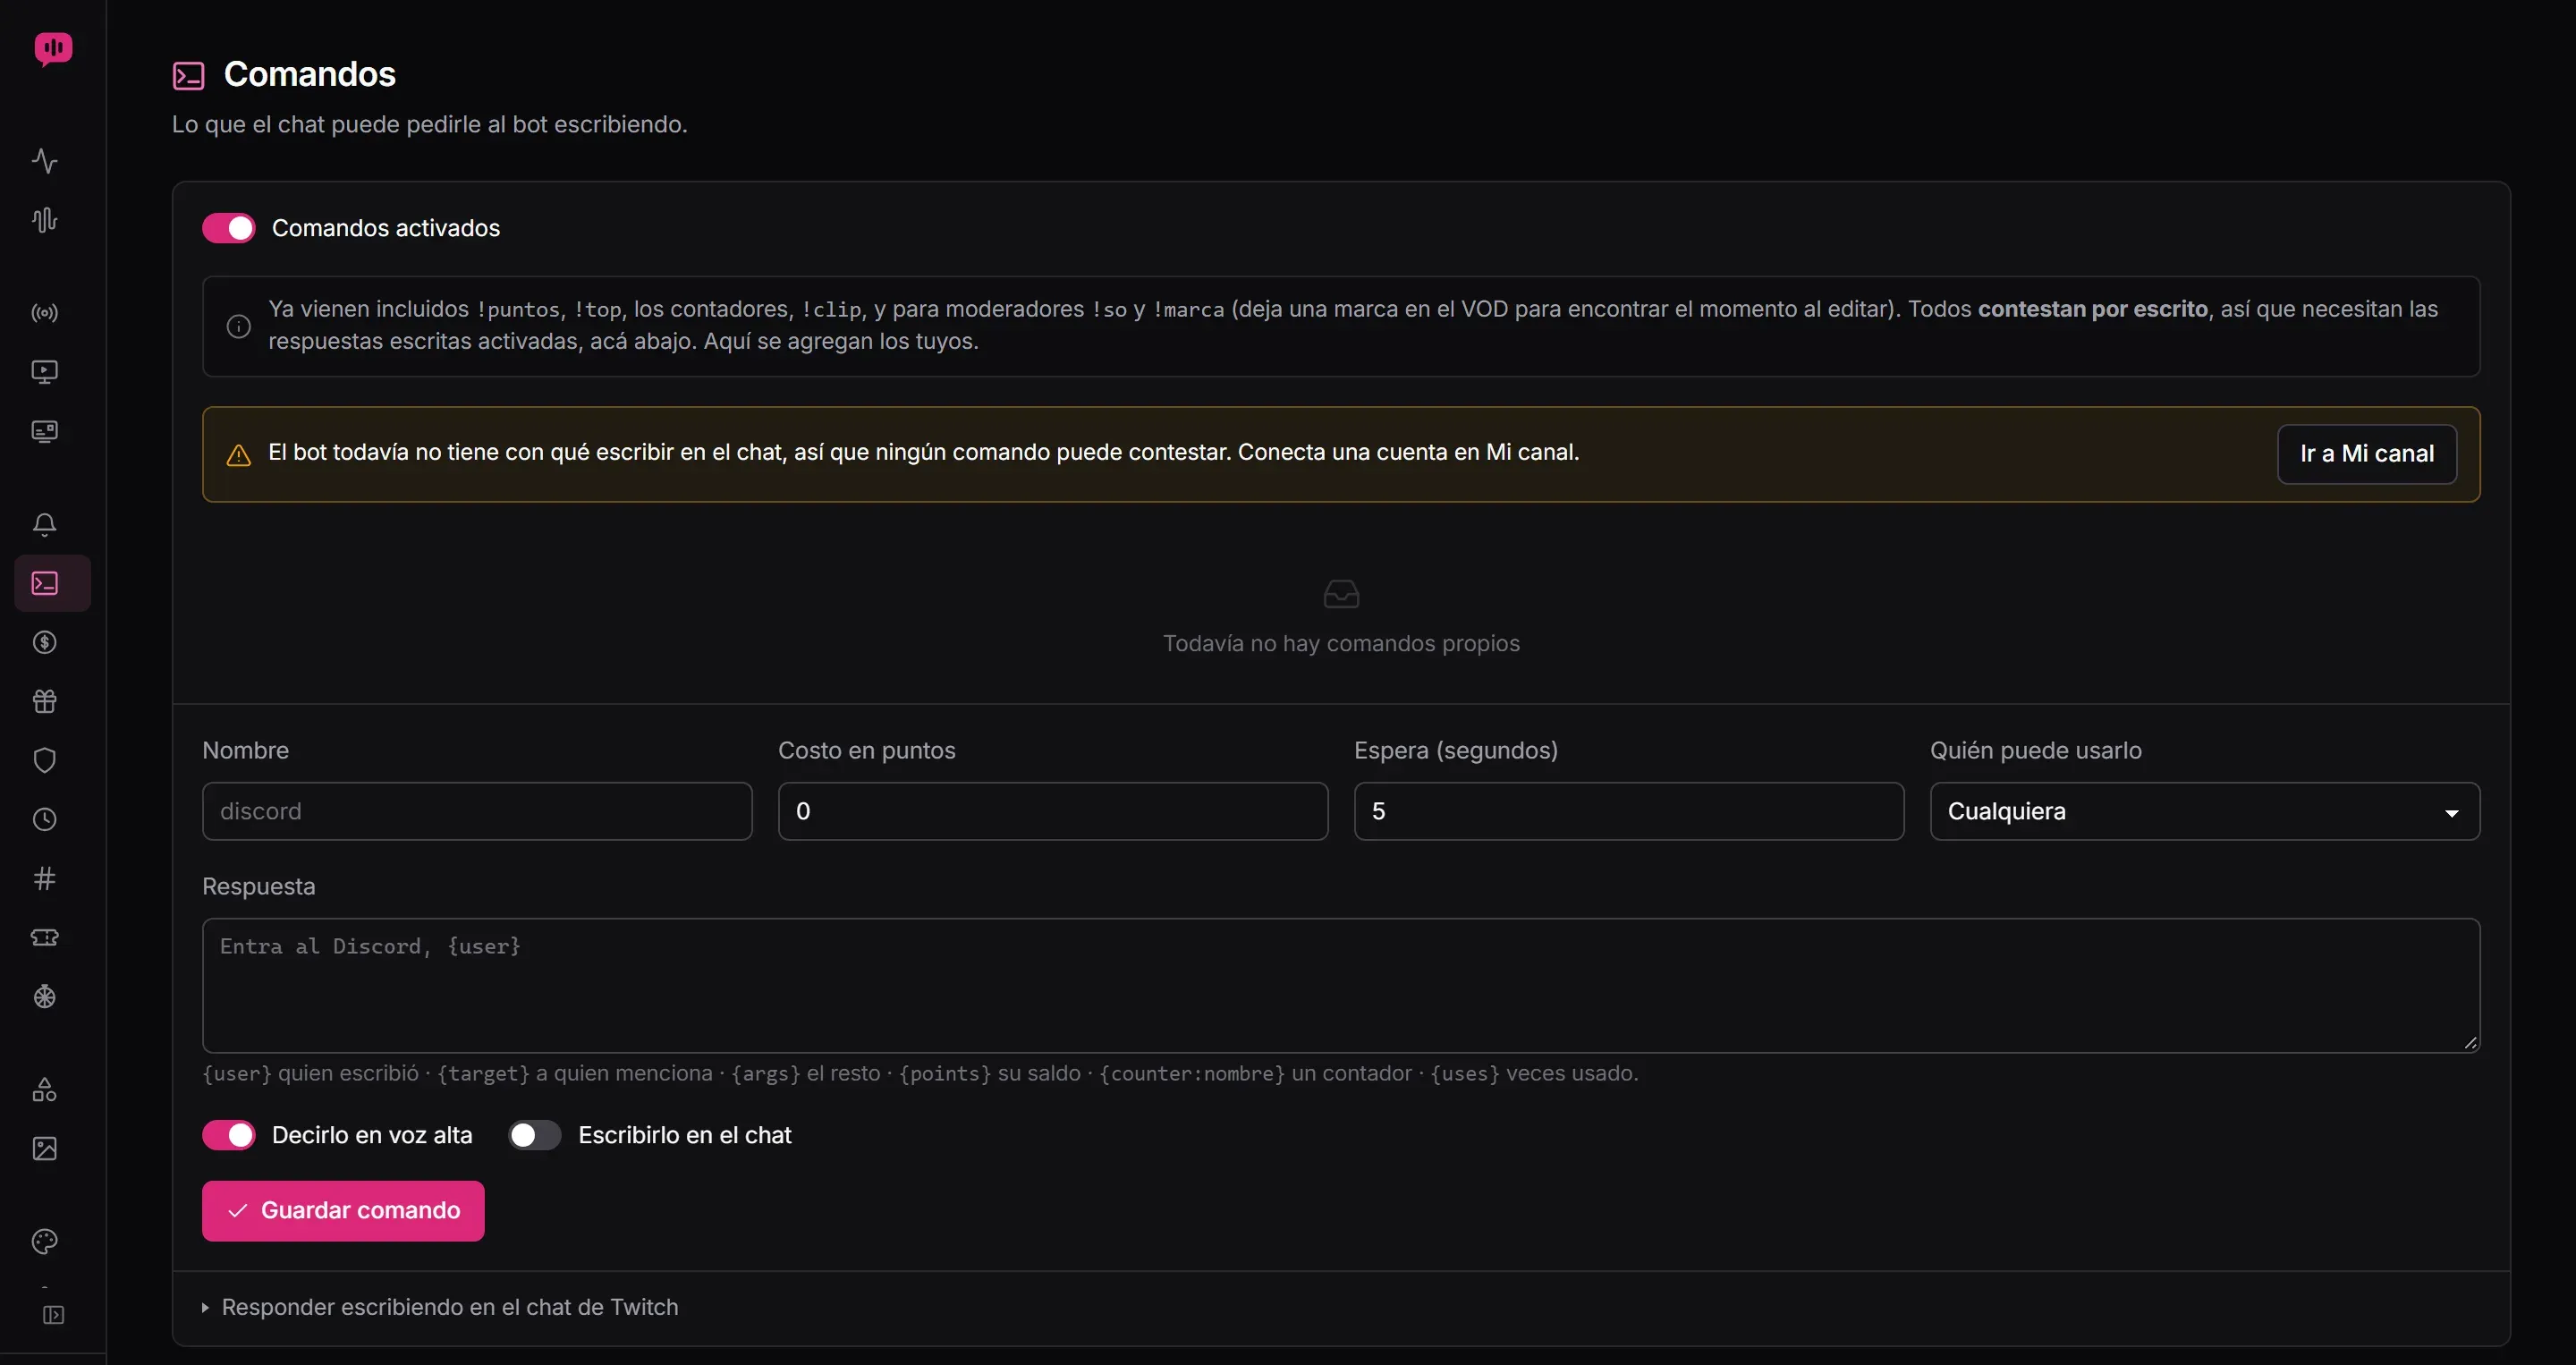Click the Comandos page heading
The width and height of the screenshot is (2576, 1365).
pyautogui.click(x=309, y=74)
